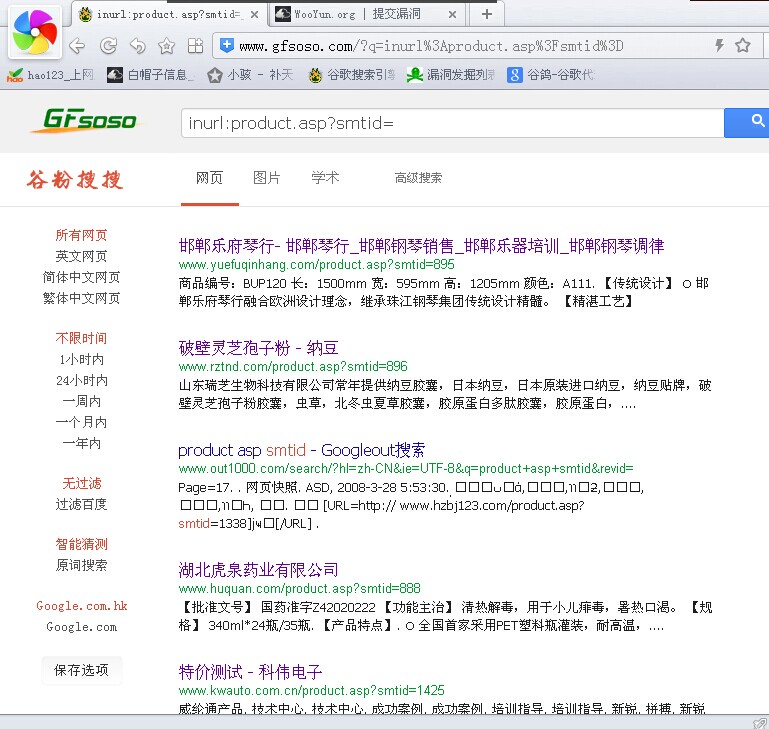Click the search query input field

pyautogui.click(x=452, y=123)
